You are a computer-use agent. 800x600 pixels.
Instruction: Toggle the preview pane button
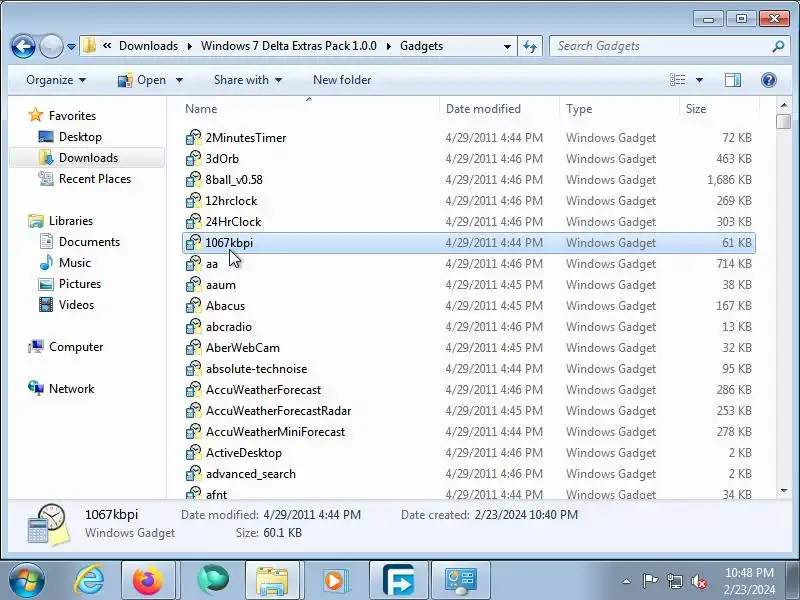point(733,80)
